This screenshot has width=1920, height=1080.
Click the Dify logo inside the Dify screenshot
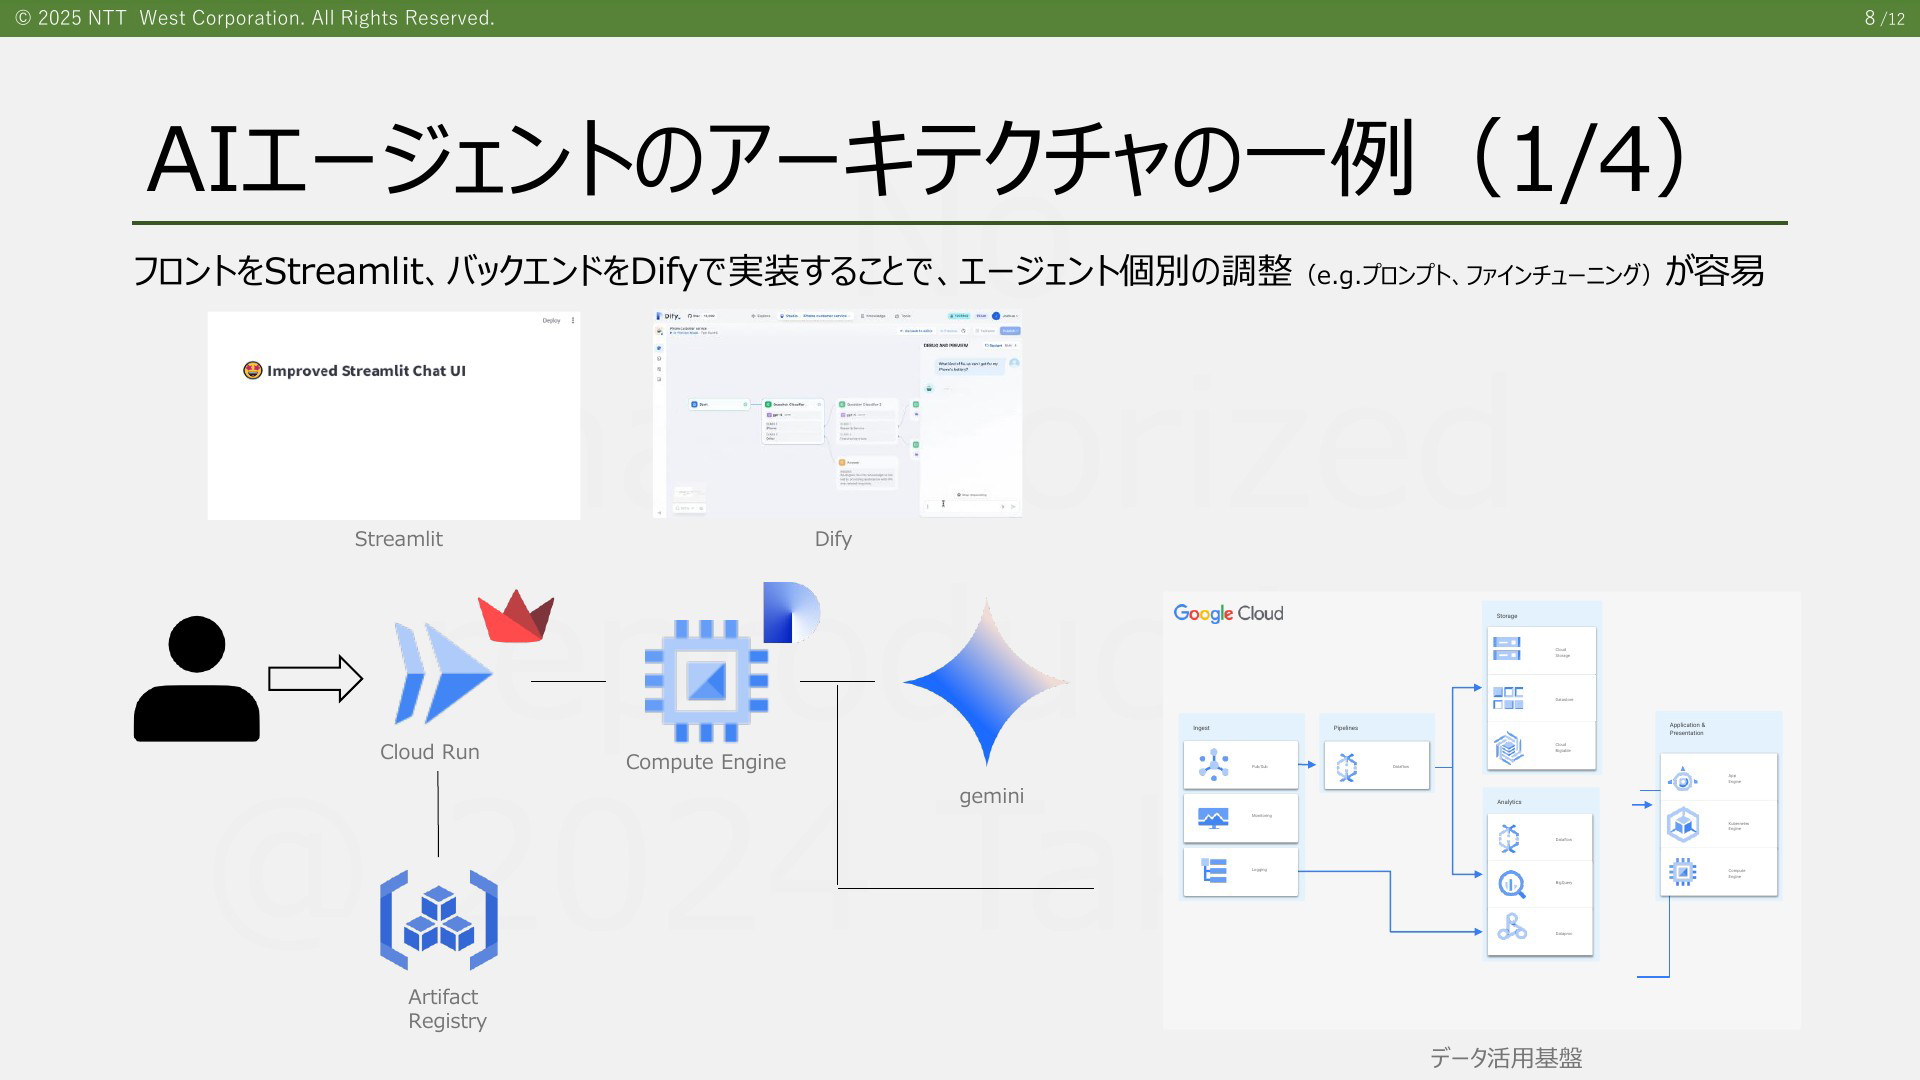click(669, 316)
